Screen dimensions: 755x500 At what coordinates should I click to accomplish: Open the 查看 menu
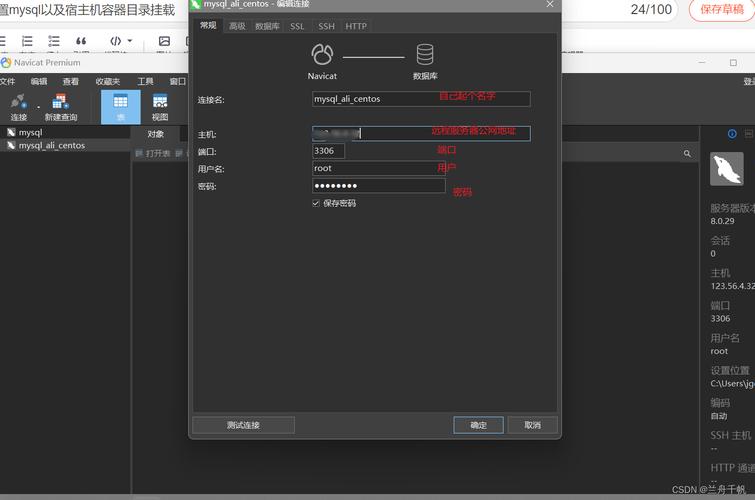70,81
